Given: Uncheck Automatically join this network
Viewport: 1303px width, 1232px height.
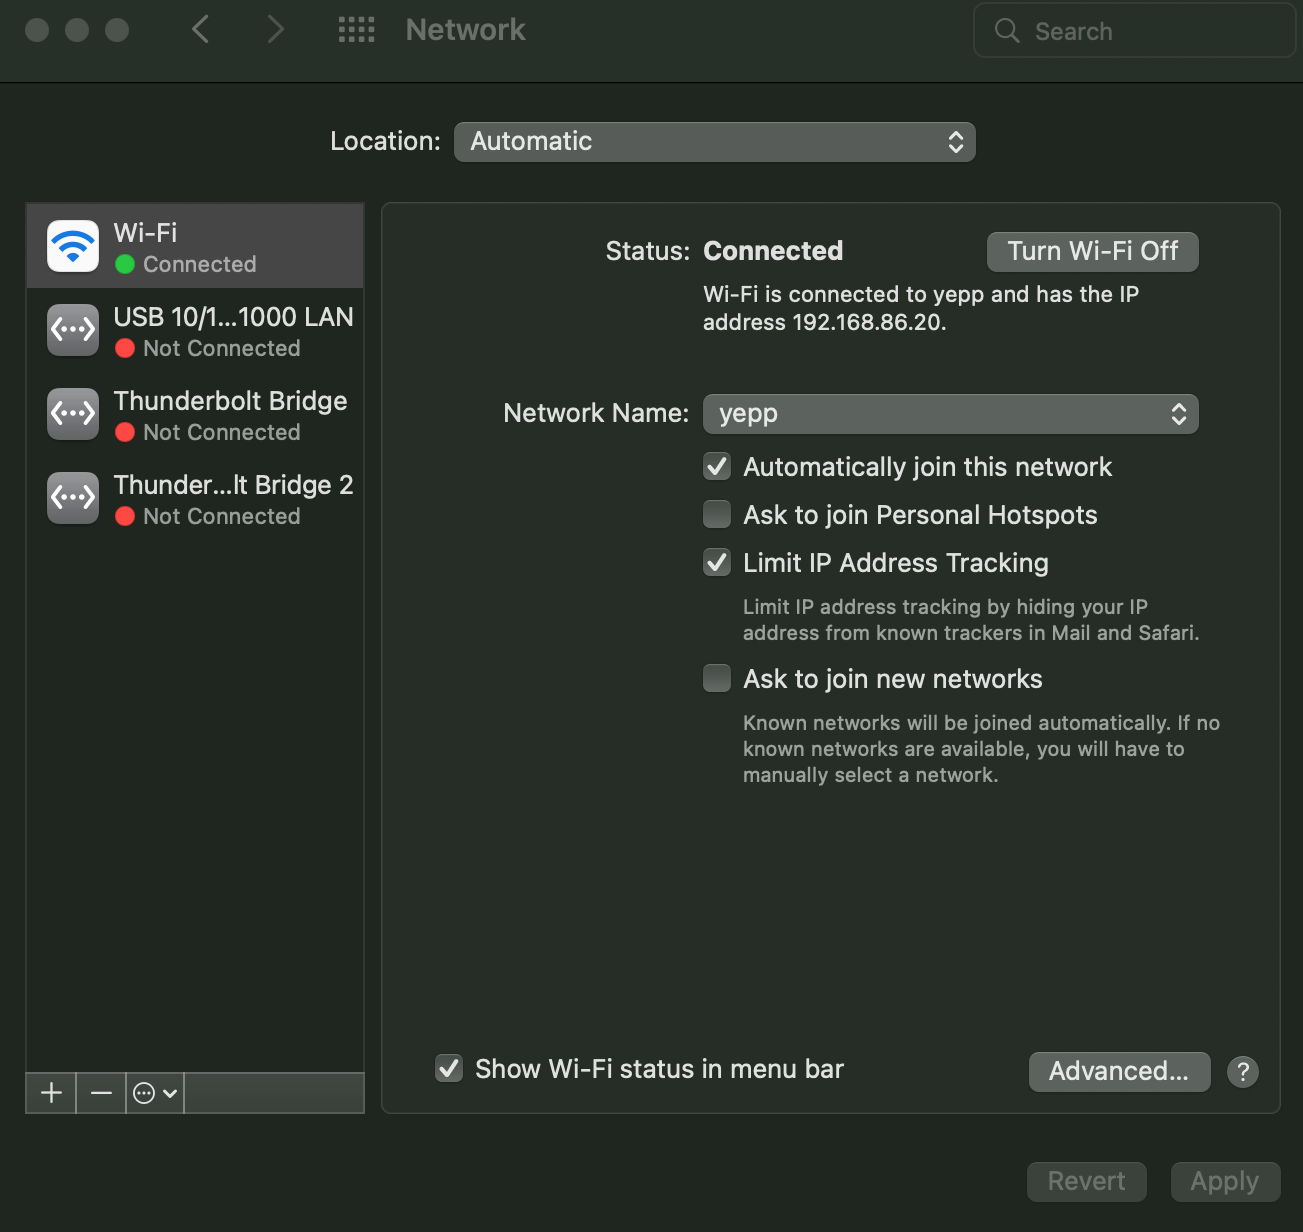Looking at the screenshot, I should (x=717, y=467).
